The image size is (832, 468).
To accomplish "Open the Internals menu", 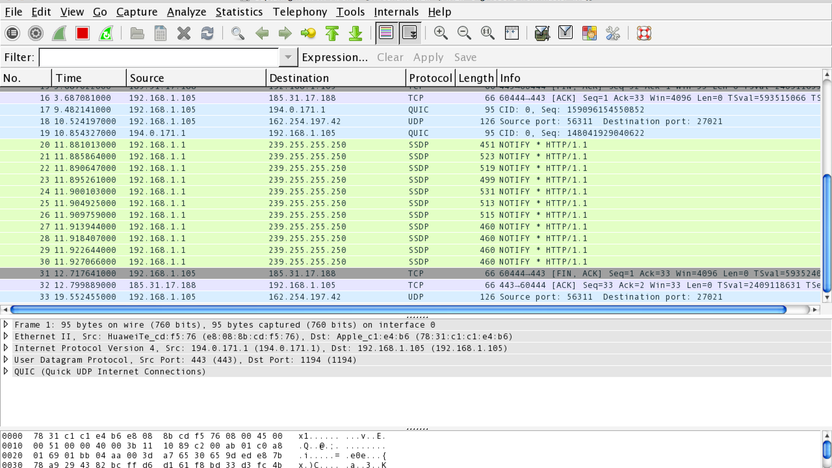I will (396, 12).
